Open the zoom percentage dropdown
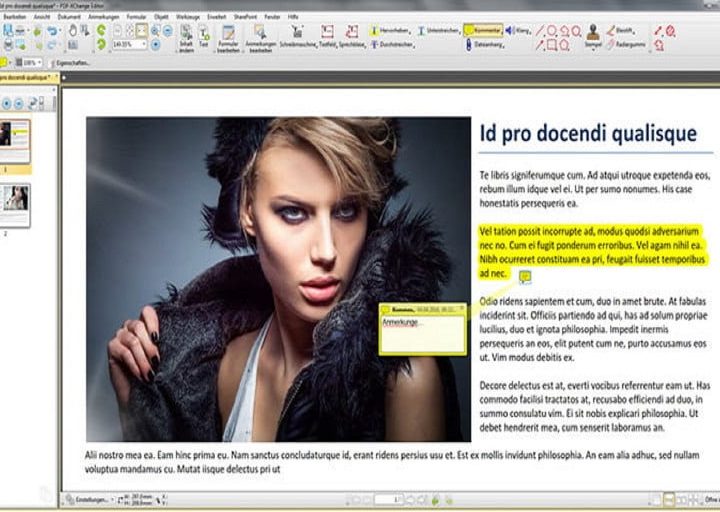The image size is (720, 512). click(144, 45)
